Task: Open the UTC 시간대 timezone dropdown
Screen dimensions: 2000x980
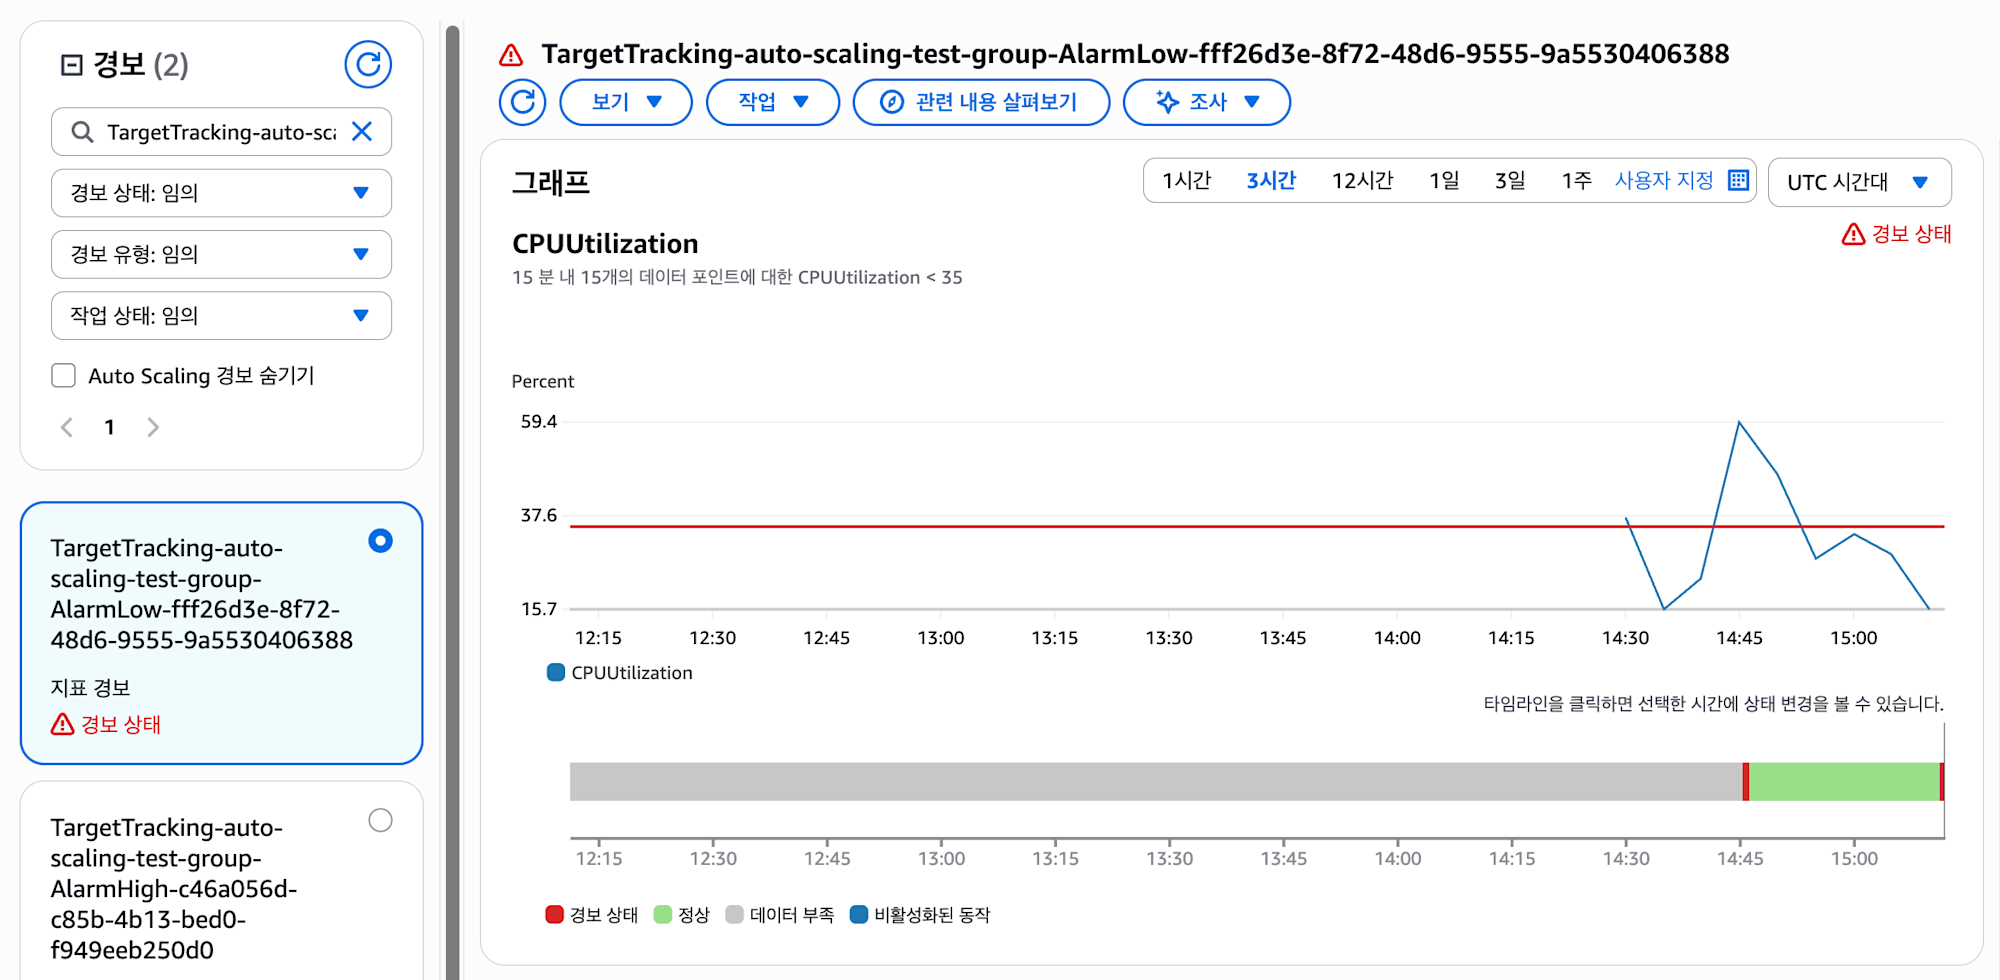Action: pyautogui.click(x=1859, y=182)
